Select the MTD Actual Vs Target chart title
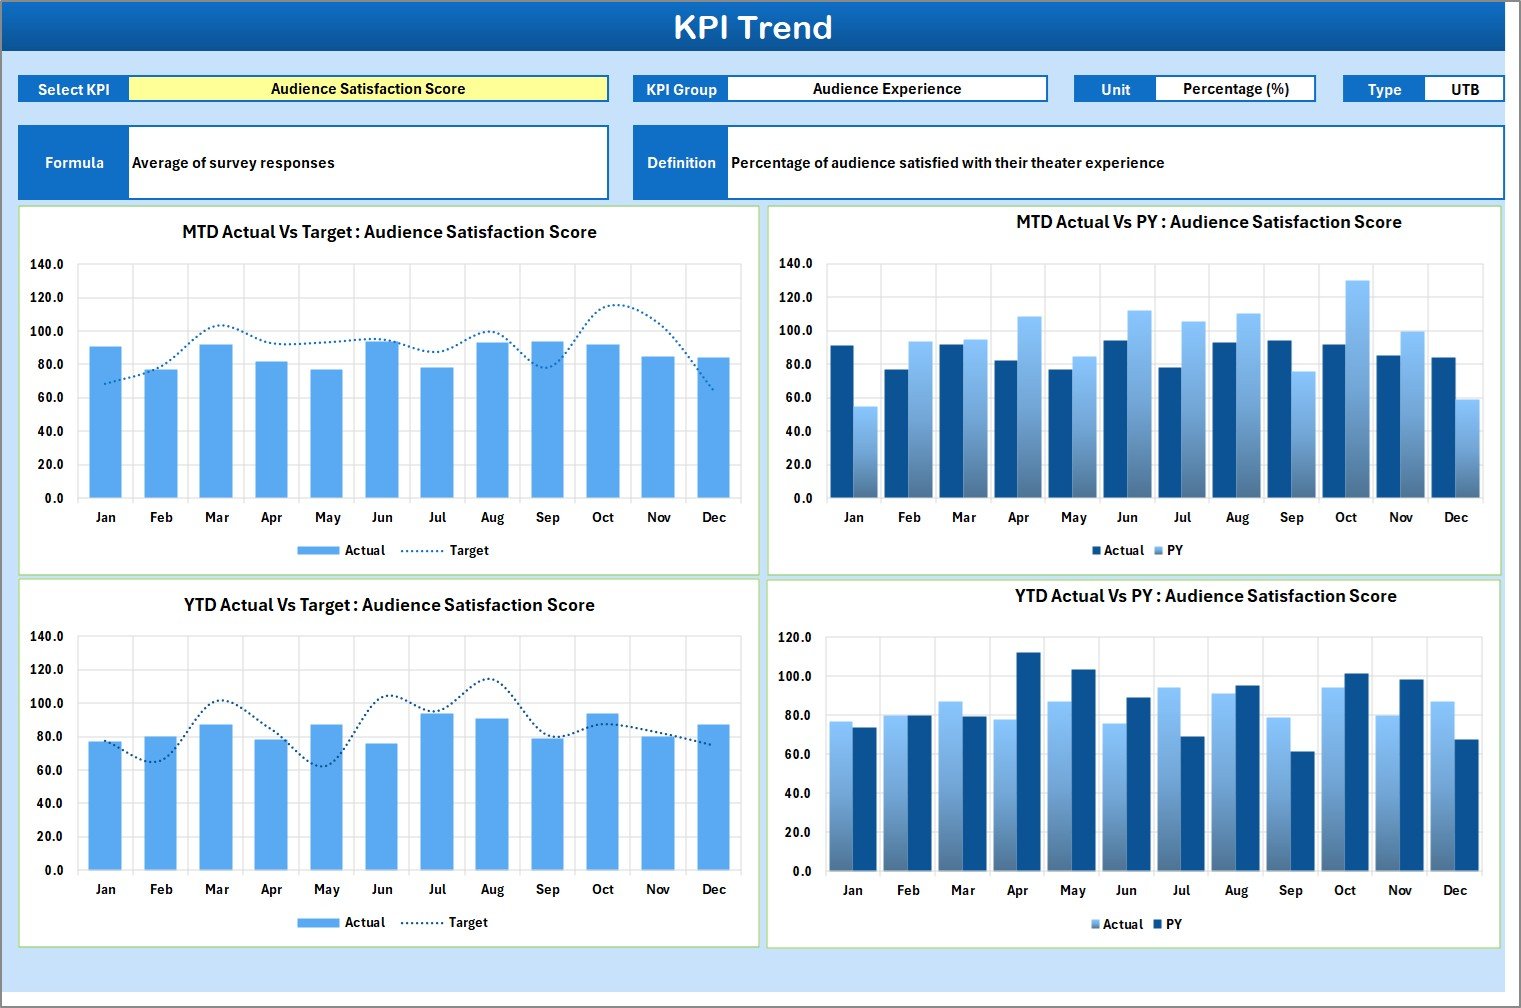Viewport: 1521px width, 1008px height. [x=388, y=231]
